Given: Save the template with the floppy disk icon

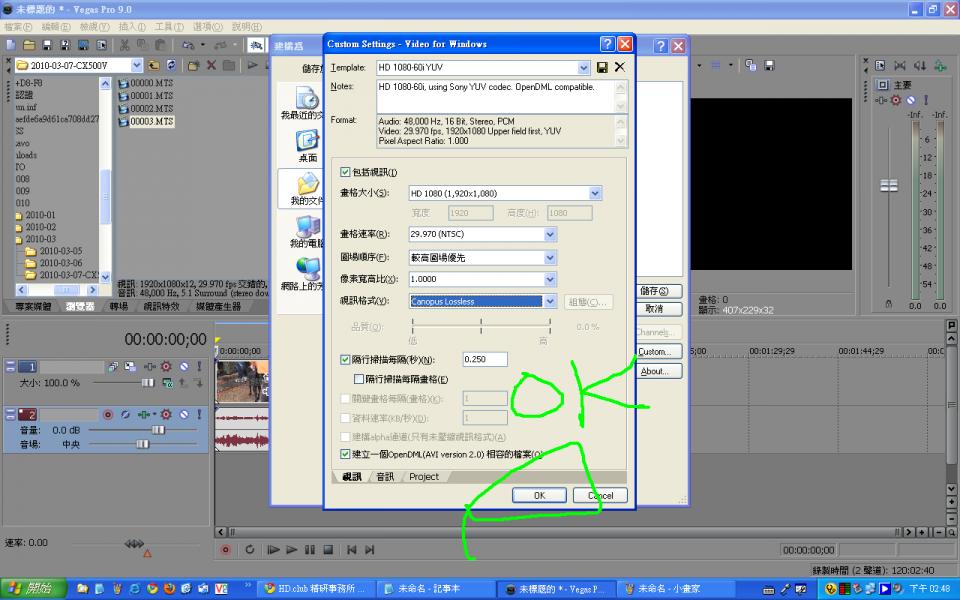Looking at the screenshot, I should 602,68.
